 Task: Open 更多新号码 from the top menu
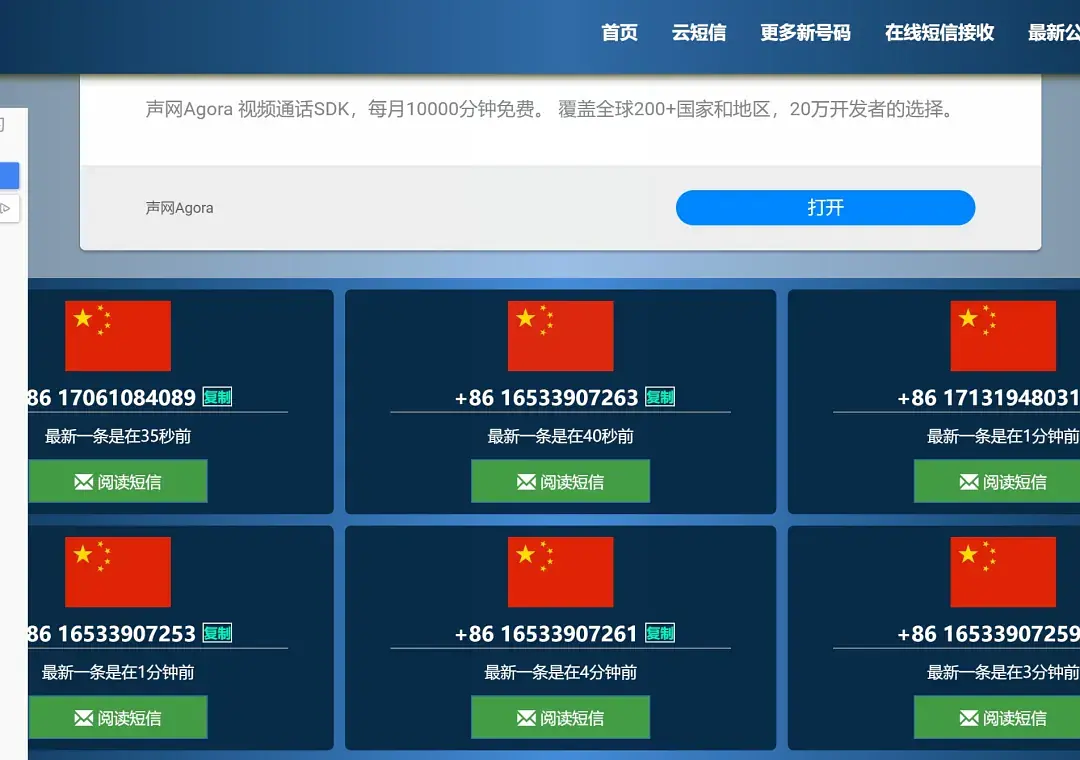pos(805,33)
